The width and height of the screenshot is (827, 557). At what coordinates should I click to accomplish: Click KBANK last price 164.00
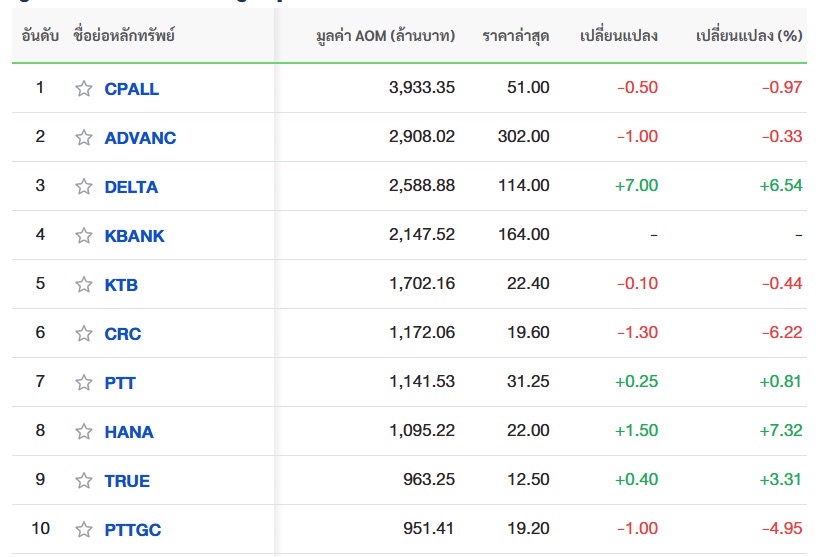(524, 235)
